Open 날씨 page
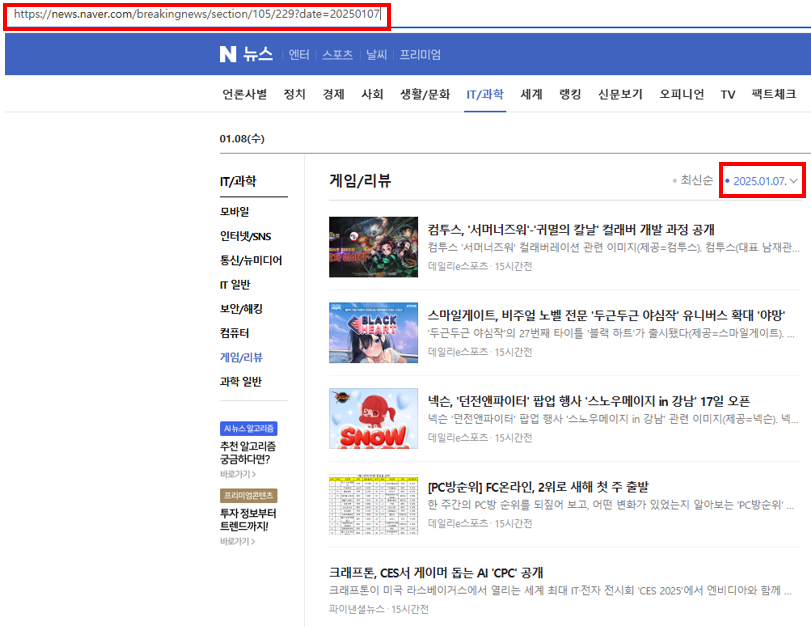The width and height of the screenshot is (811, 627). 376,55
